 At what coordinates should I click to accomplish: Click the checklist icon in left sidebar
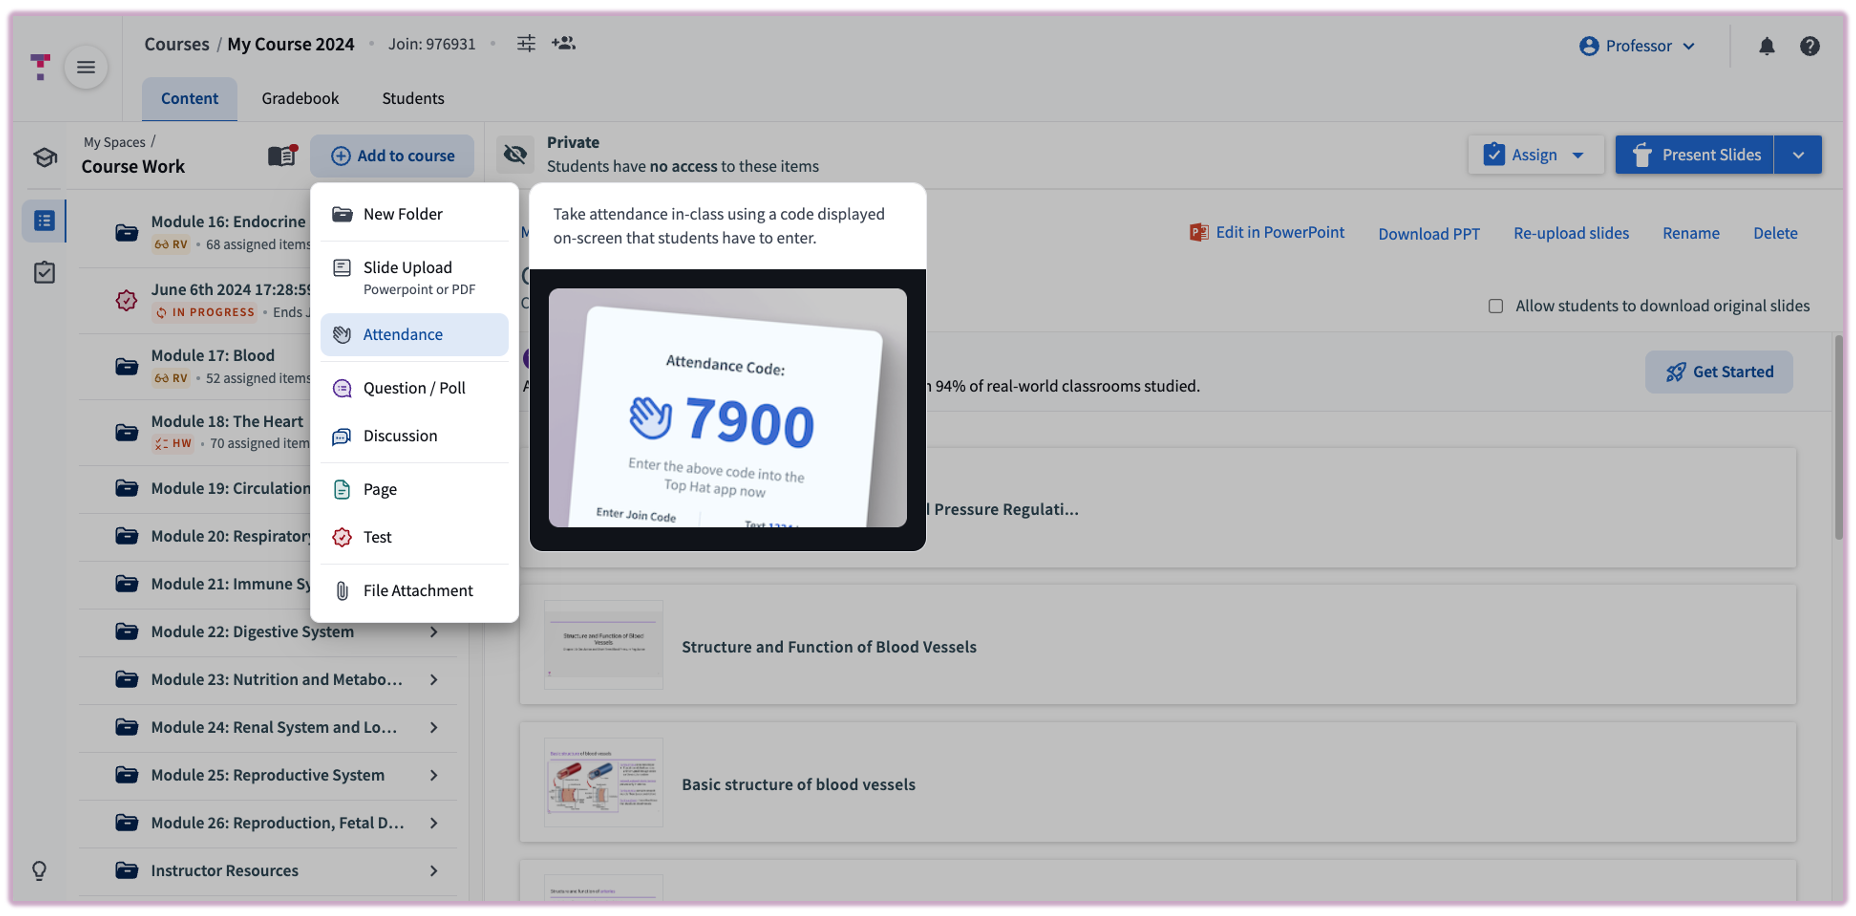click(x=45, y=272)
